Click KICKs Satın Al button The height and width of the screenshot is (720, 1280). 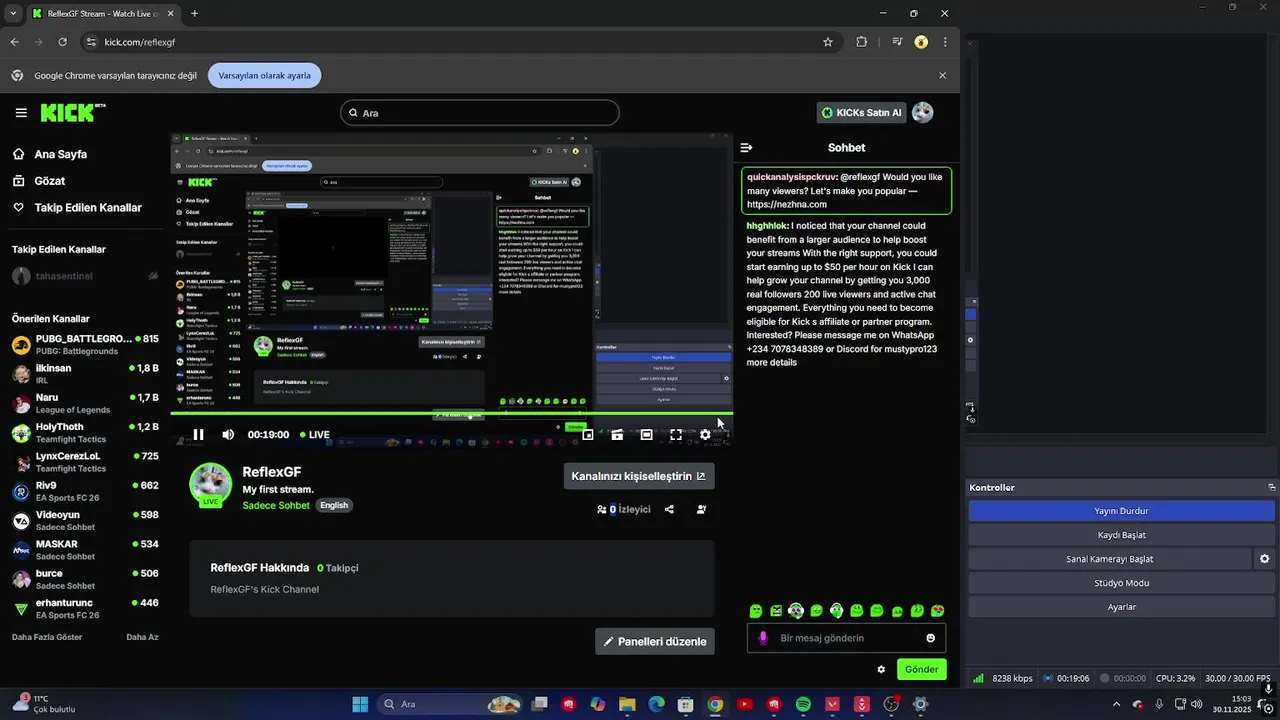coord(861,113)
